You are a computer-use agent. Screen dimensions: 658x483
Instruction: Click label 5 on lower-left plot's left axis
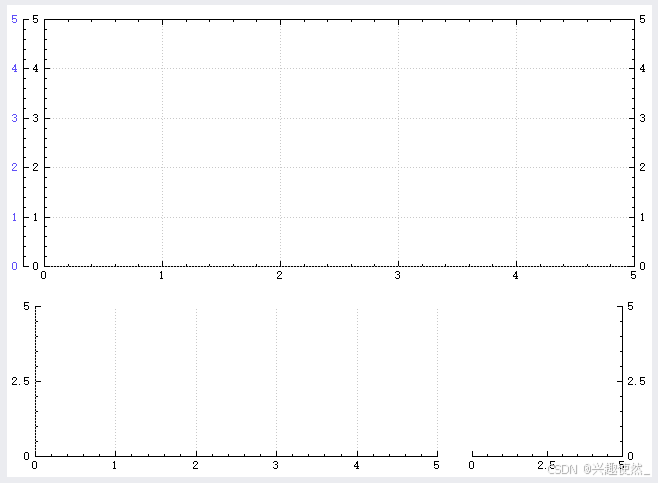26,306
